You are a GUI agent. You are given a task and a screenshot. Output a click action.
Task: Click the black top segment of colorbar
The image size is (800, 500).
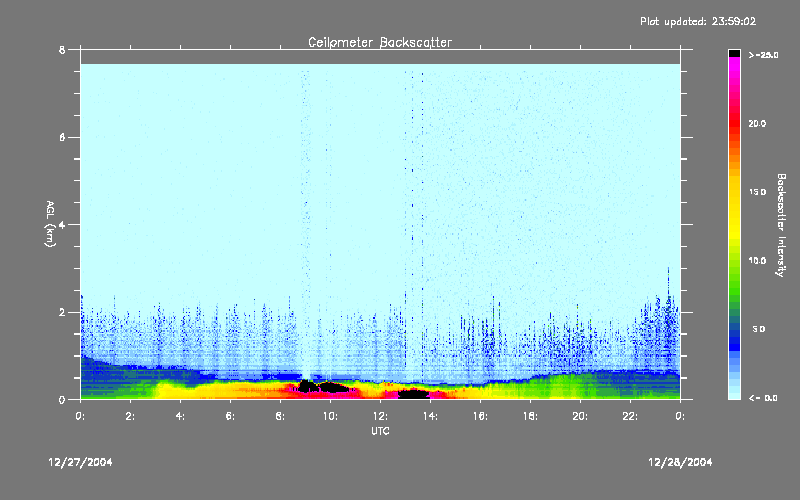point(734,53)
